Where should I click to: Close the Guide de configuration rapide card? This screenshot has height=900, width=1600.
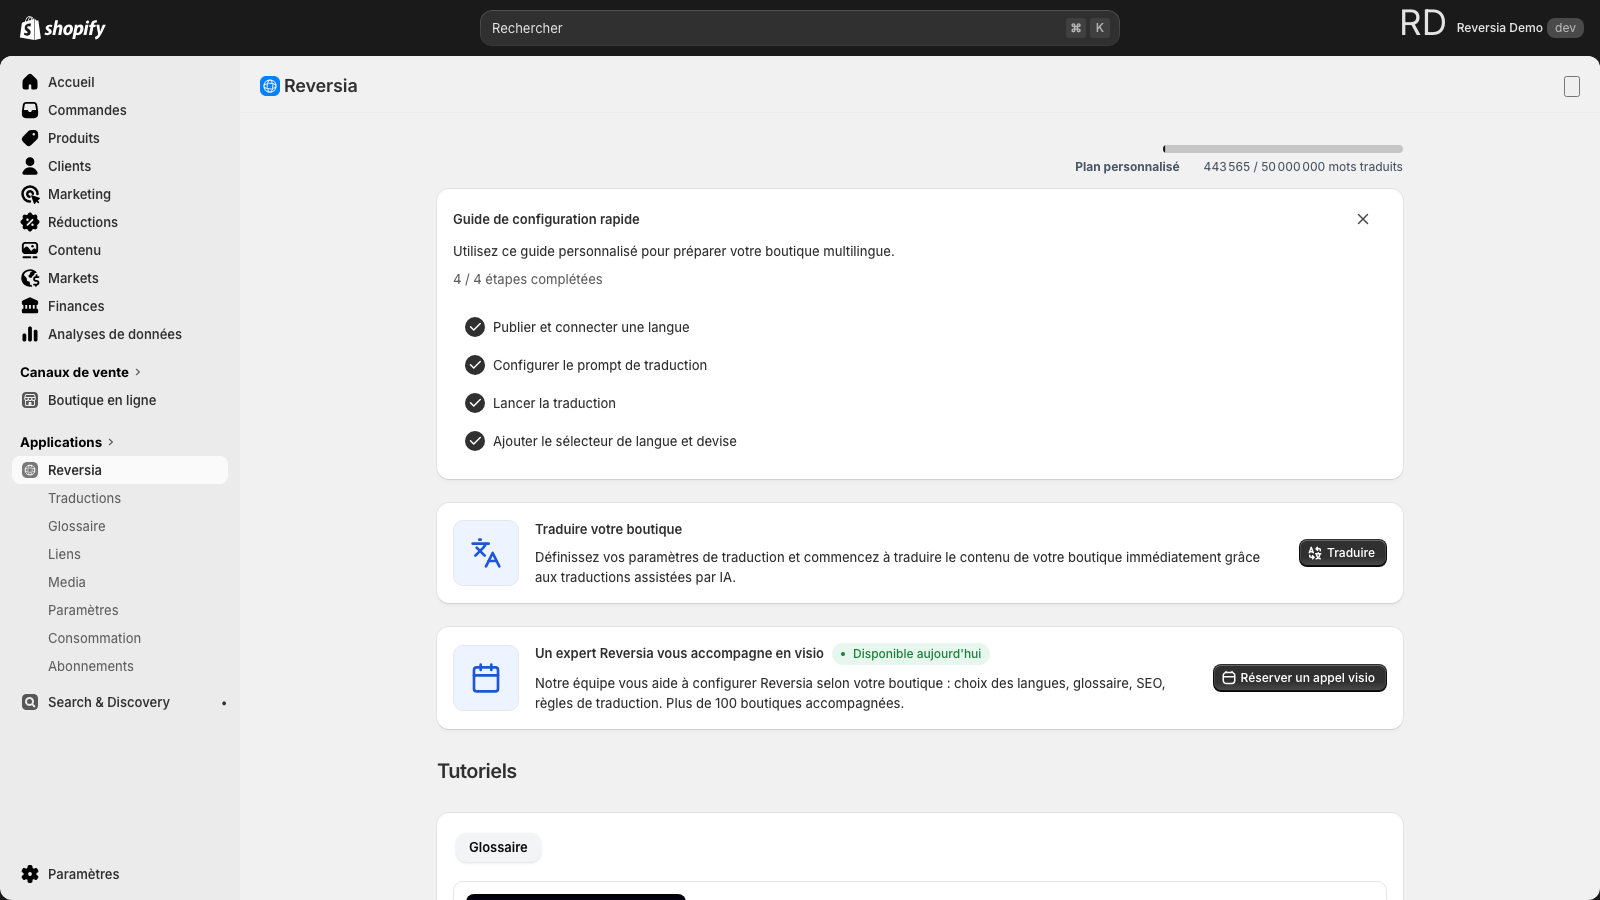[x=1363, y=219]
